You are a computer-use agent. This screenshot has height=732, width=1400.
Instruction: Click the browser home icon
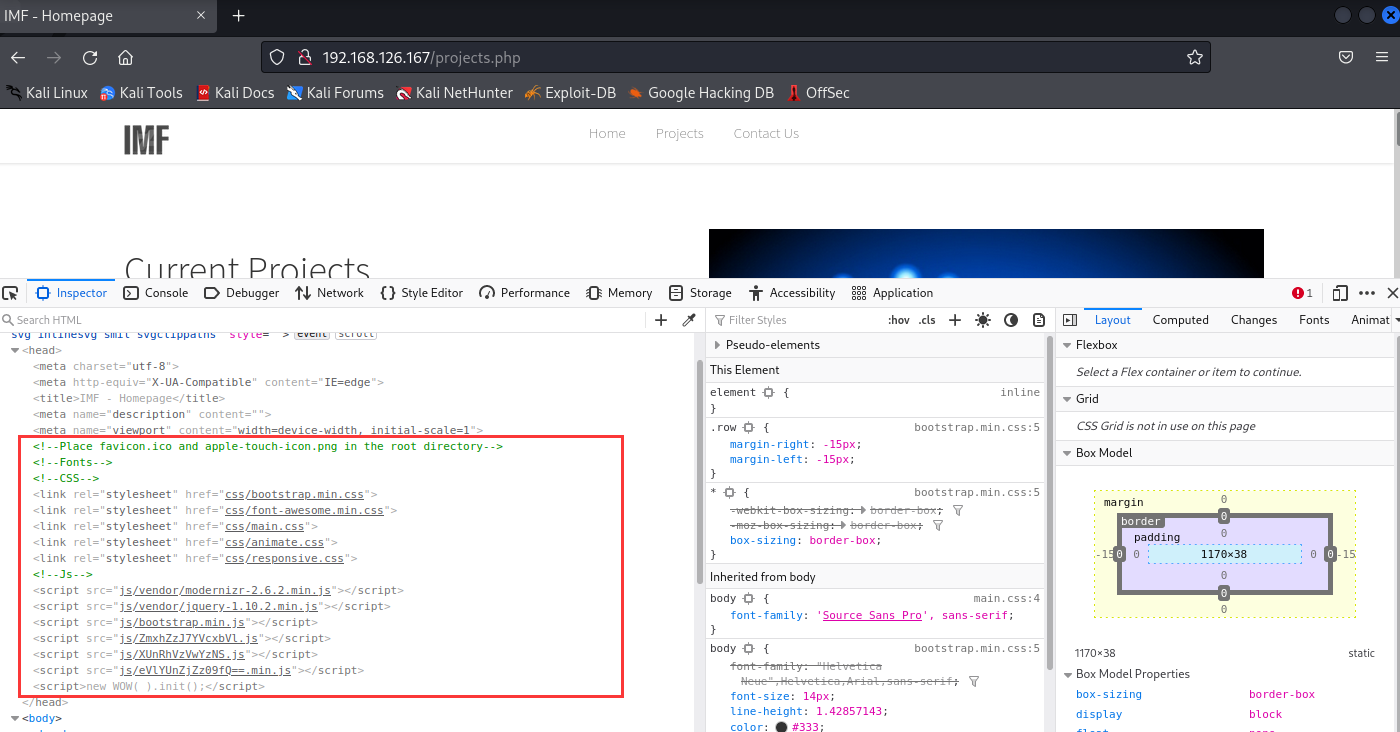125,58
